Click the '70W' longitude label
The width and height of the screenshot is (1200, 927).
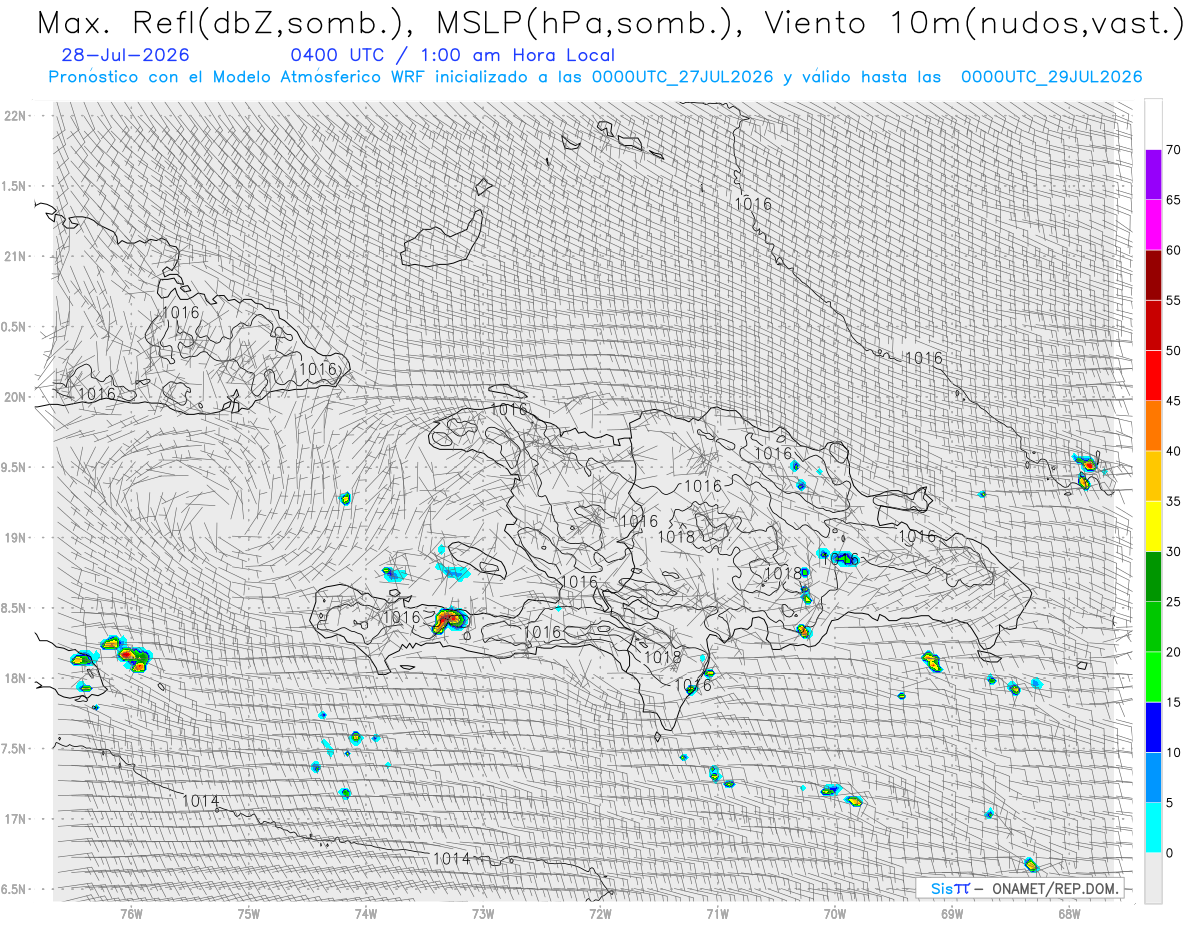coord(835,913)
